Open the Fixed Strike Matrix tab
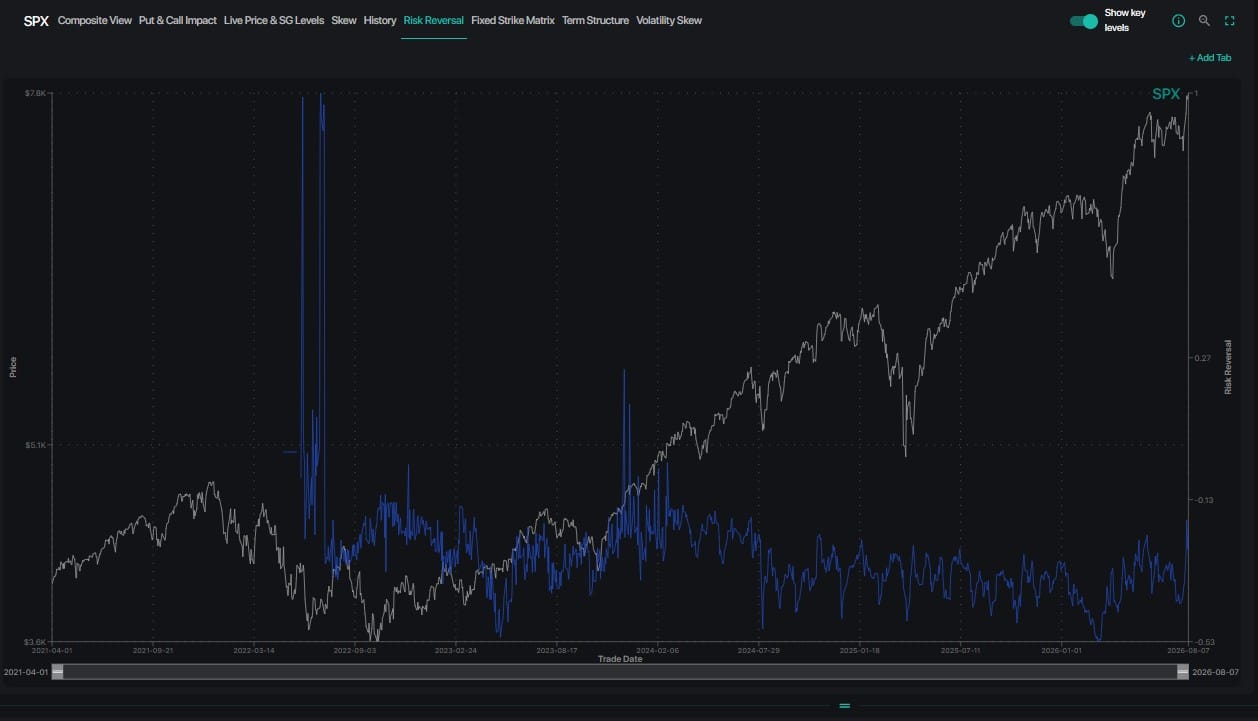This screenshot has width=1258, height=721. (513, 20)
